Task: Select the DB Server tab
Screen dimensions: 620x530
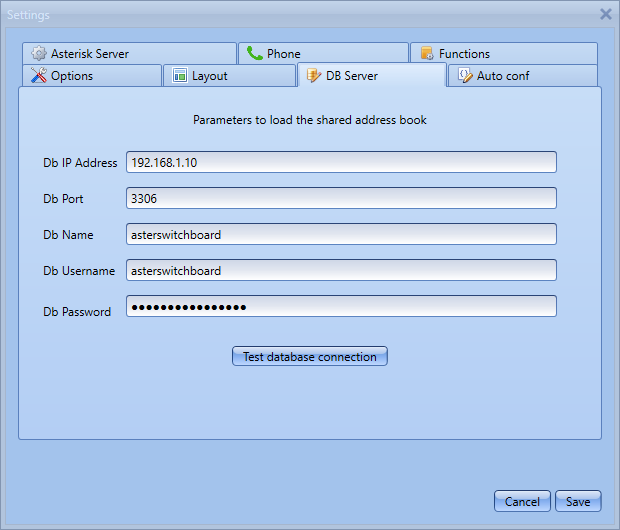Action: click(372, 75)
